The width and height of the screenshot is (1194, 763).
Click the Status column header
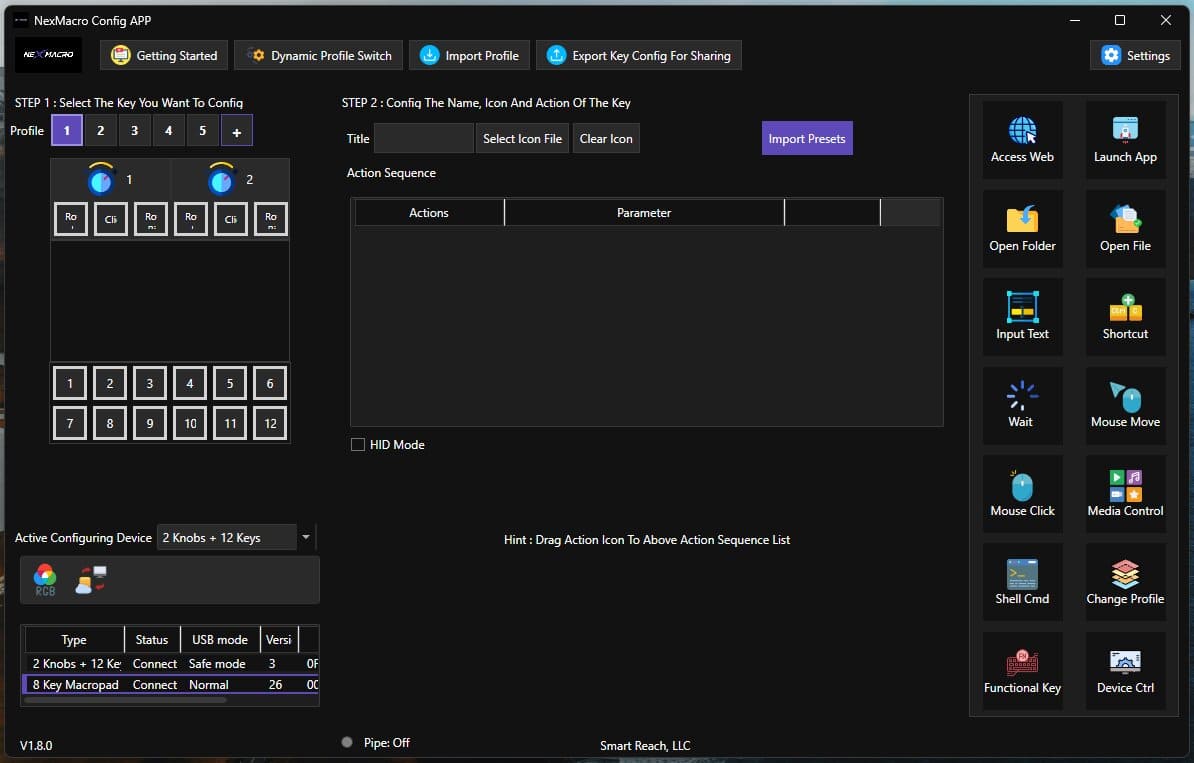(152, 640)
